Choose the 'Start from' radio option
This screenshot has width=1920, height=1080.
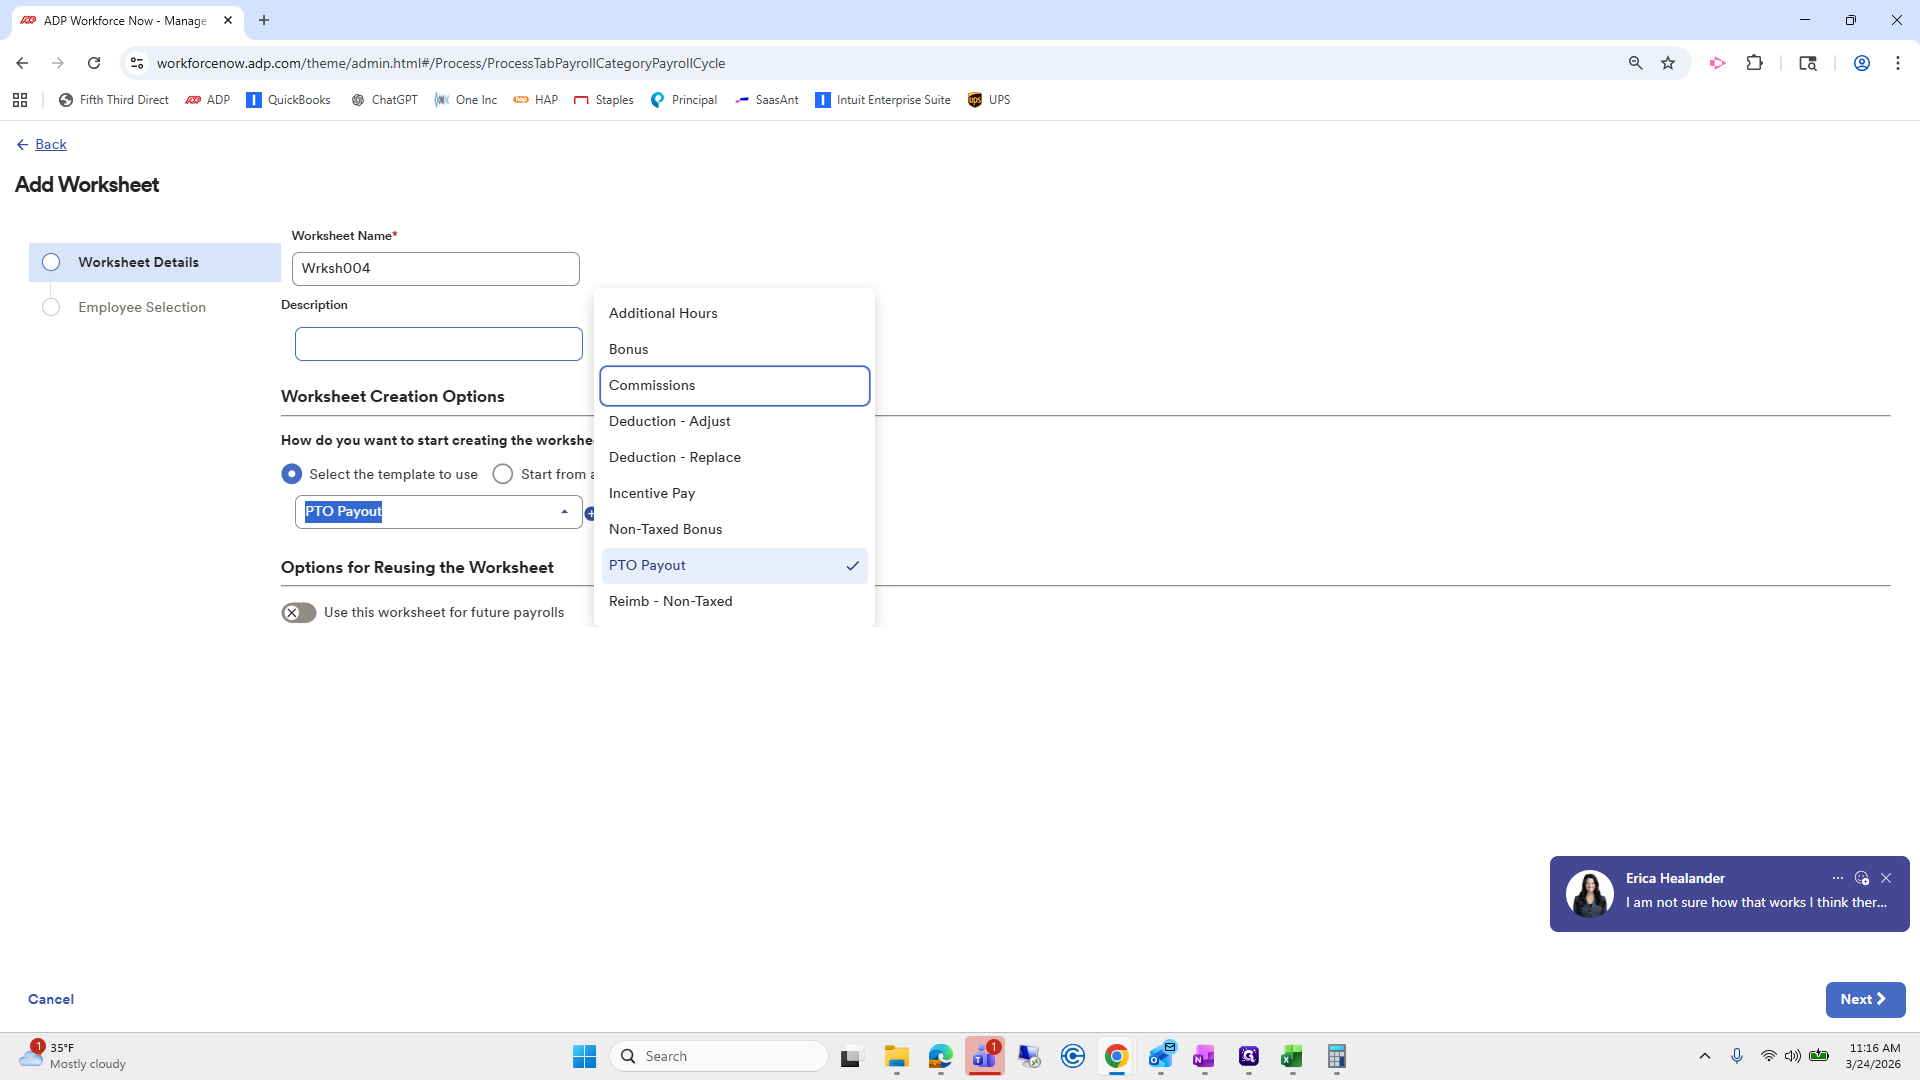503,474
